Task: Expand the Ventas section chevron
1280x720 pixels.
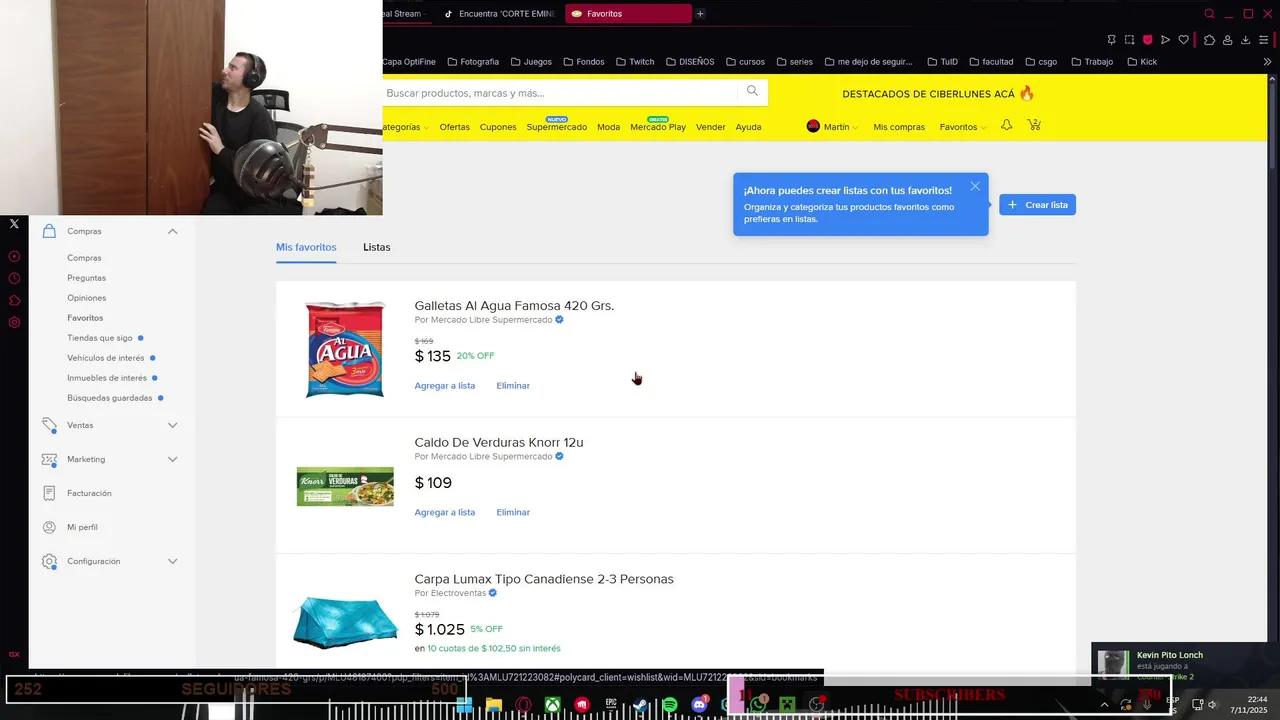Action: point(172,425)
